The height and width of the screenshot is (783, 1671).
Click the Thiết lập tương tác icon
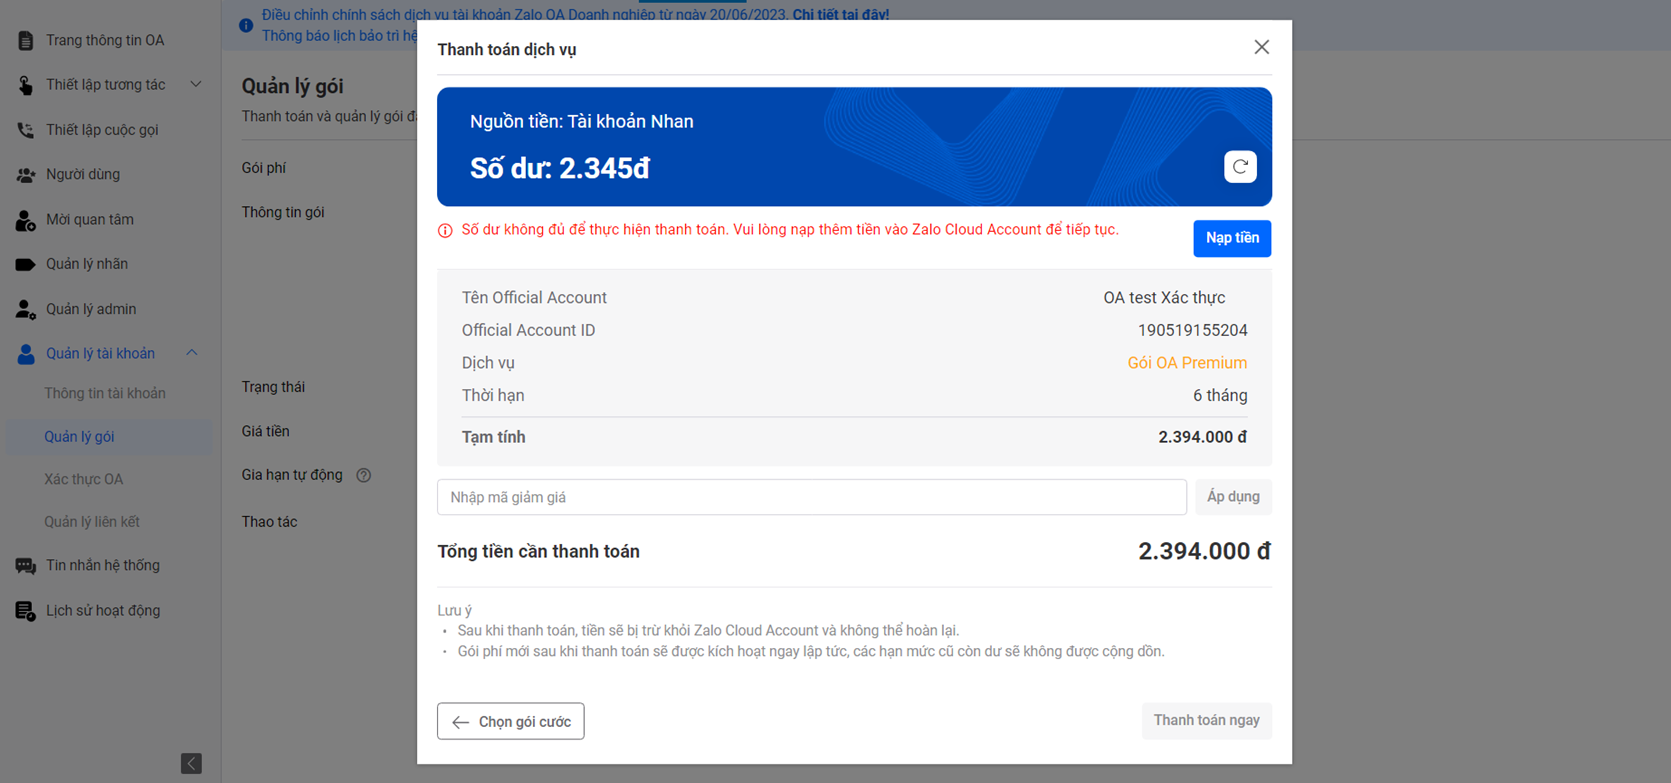(x=25, y=85)
